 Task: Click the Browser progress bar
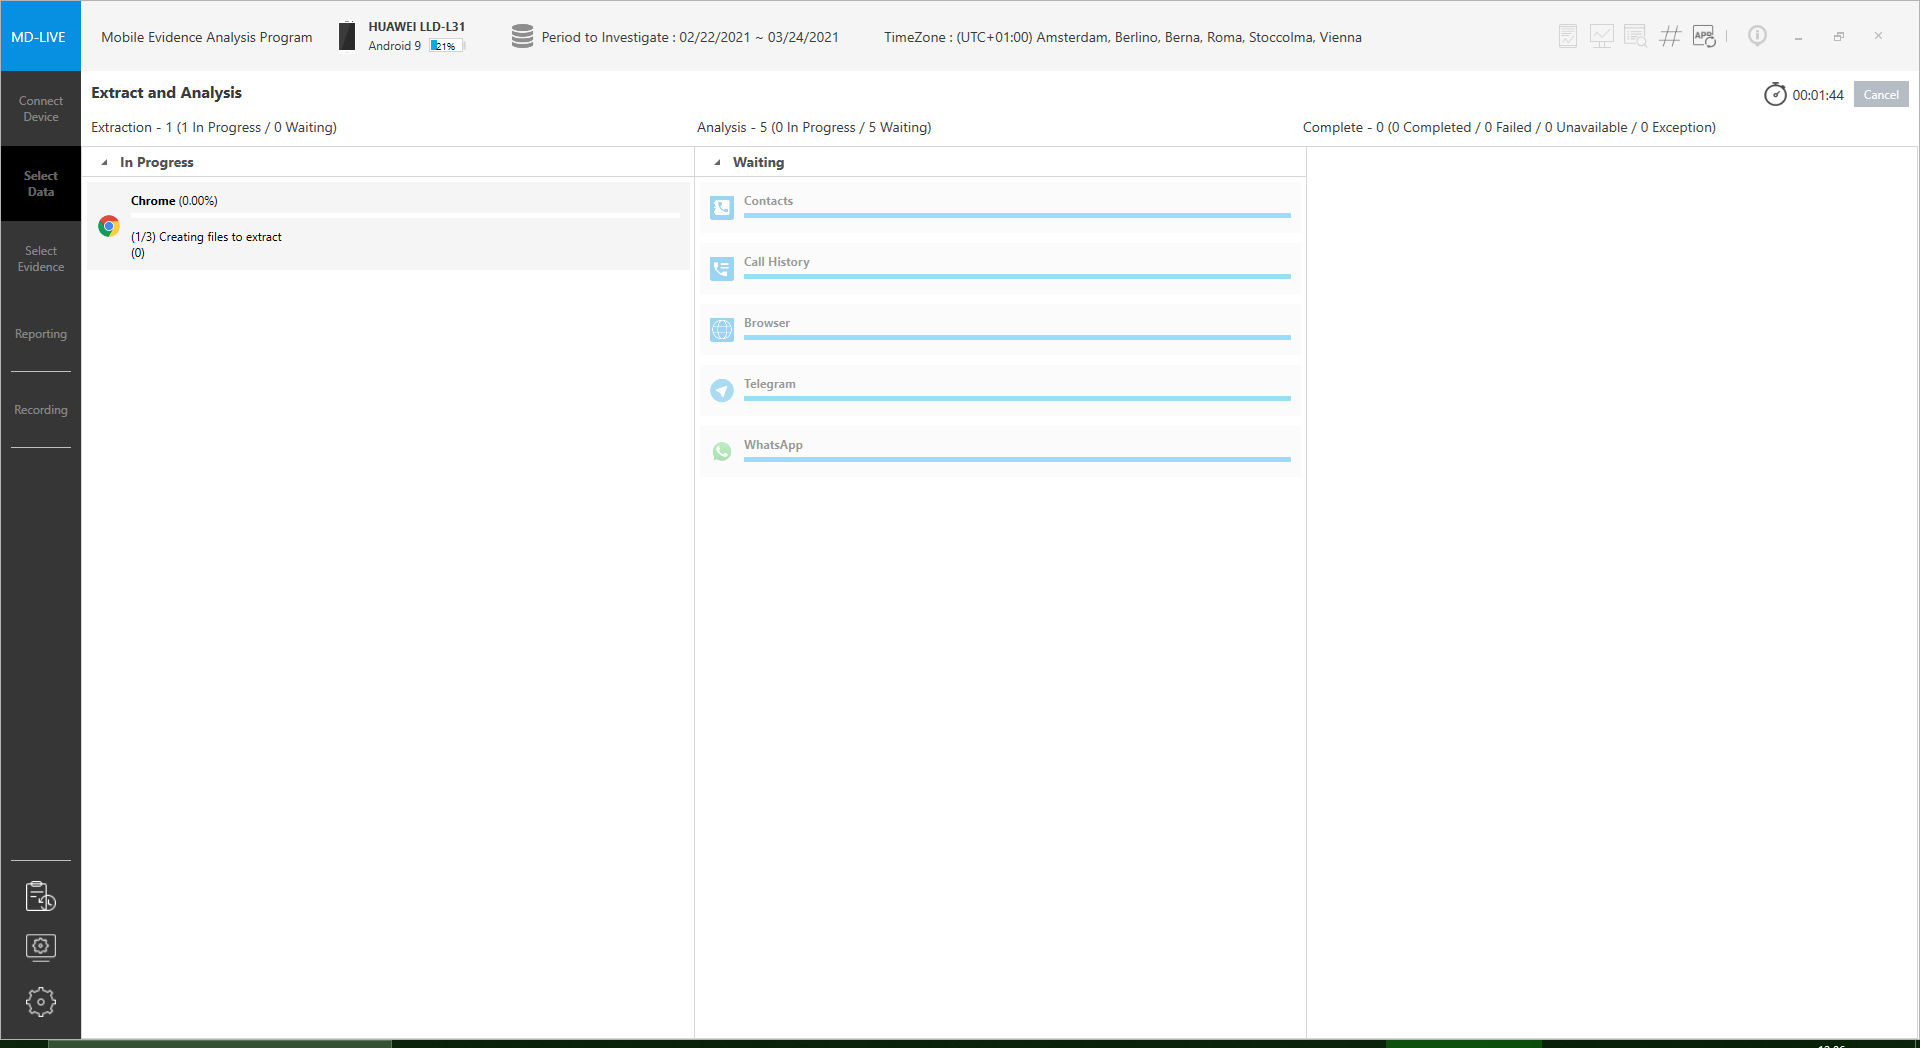coord(1017,337)
